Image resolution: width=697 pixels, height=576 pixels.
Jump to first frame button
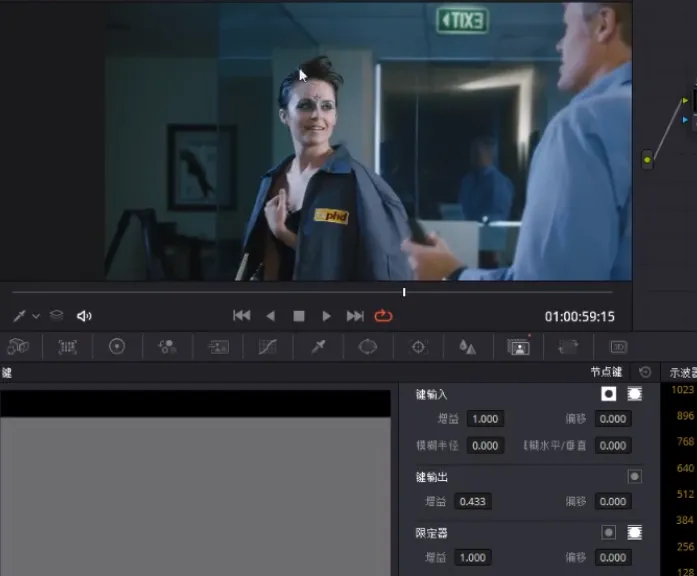(x=242, y=316)
